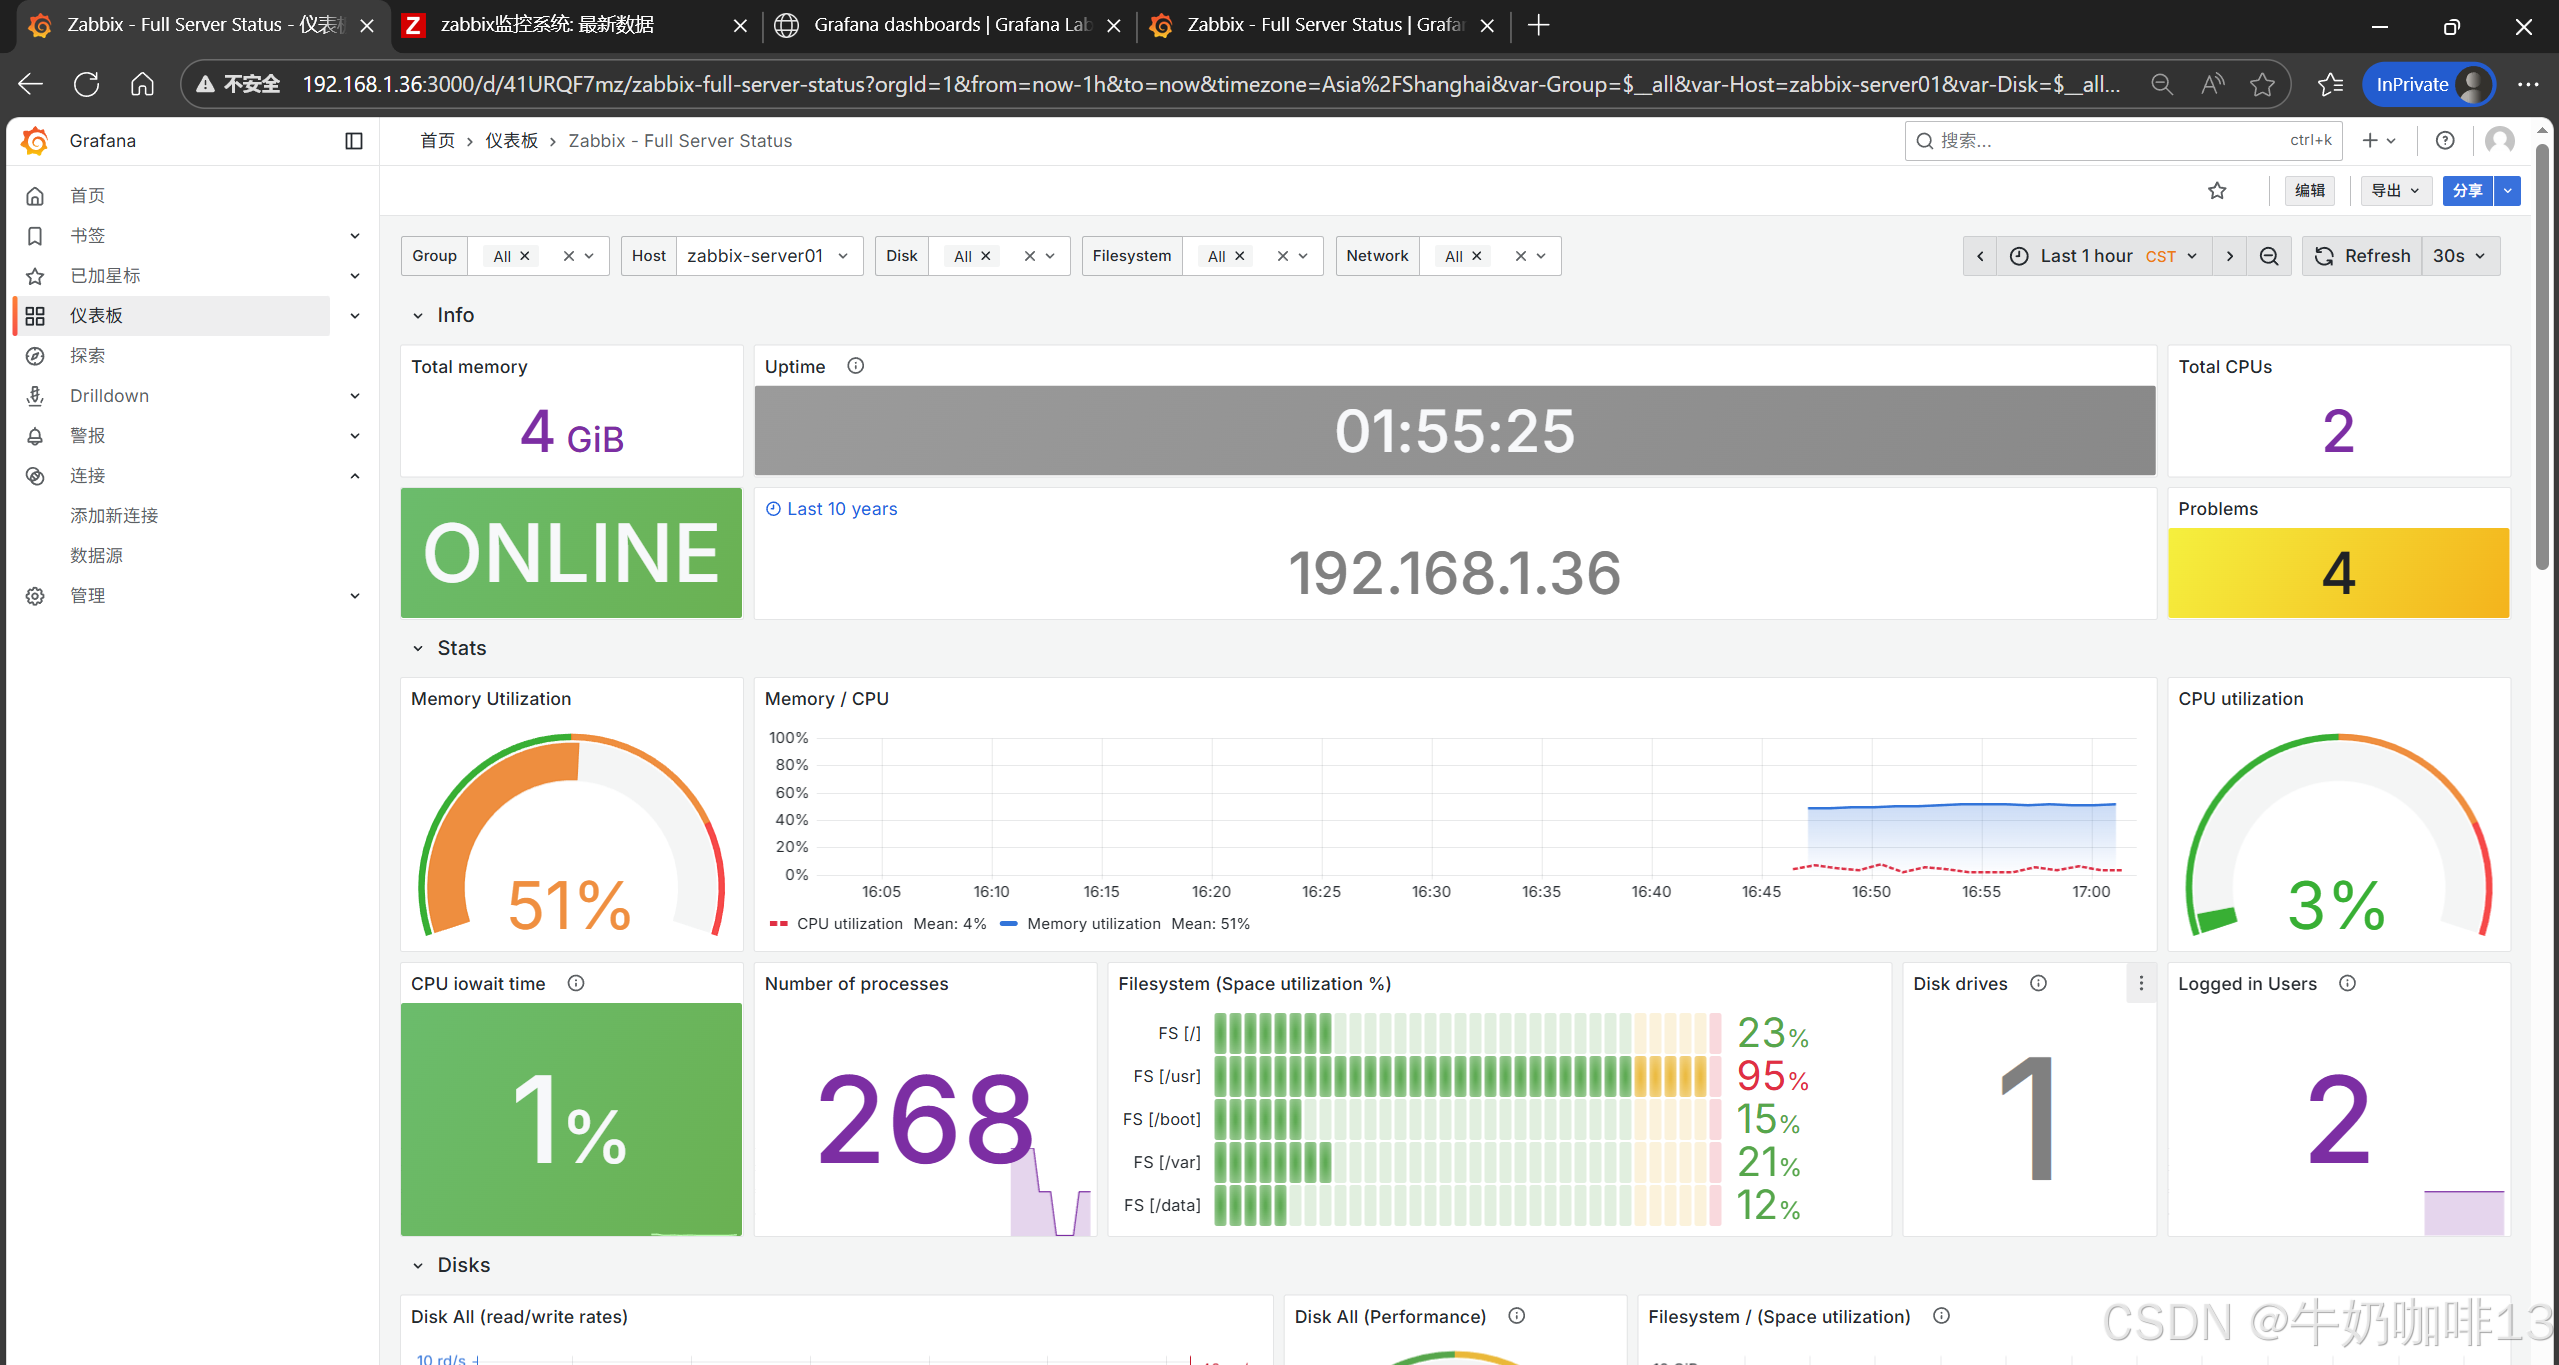2559x1365 pixels.
Task: Open the user profile avatar
Action: coord(2499,141)
